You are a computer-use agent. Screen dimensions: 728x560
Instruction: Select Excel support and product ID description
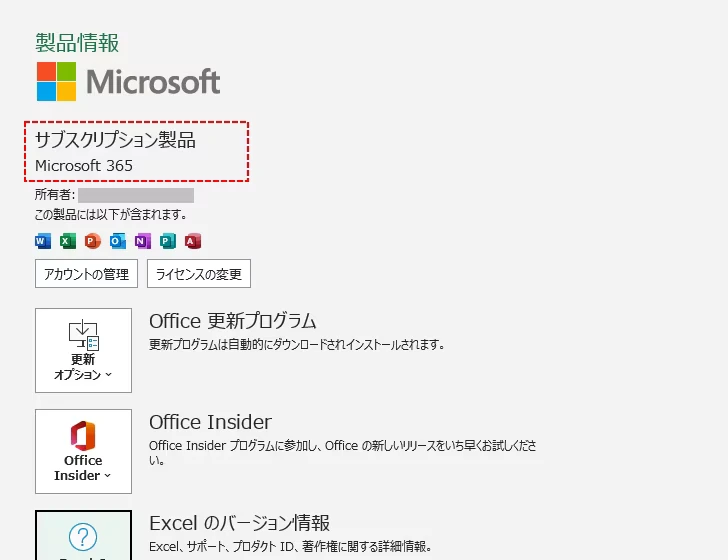pos(290,547)
